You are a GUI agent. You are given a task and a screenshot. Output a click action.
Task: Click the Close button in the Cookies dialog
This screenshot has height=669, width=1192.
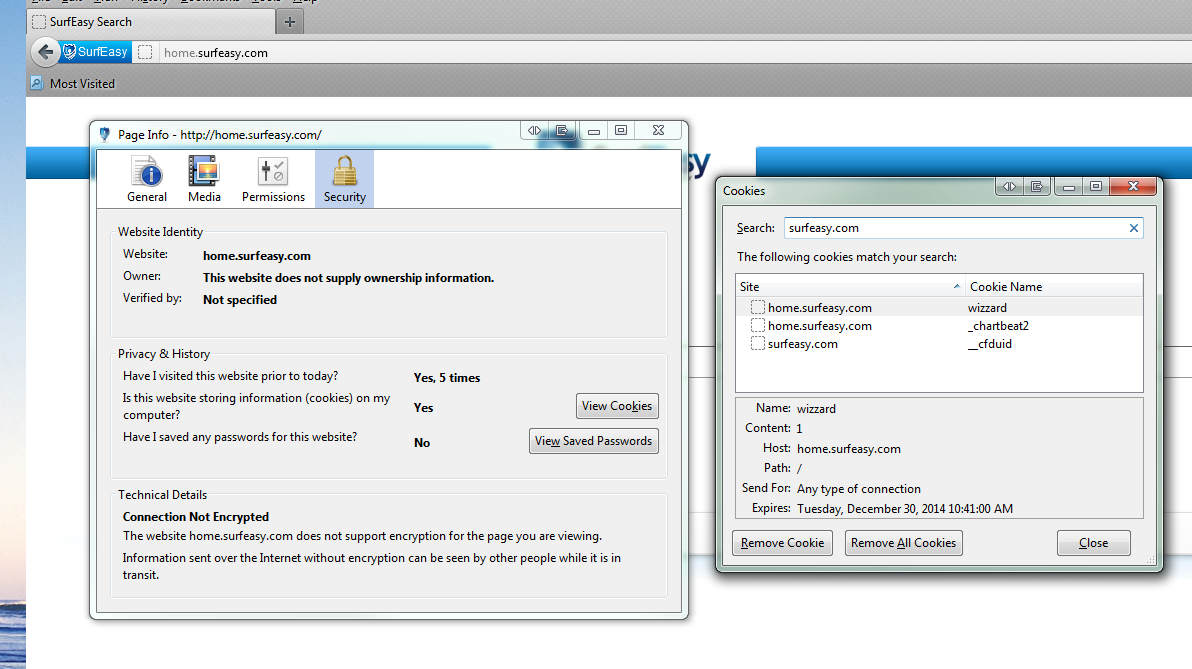(x=1093, y=543)
